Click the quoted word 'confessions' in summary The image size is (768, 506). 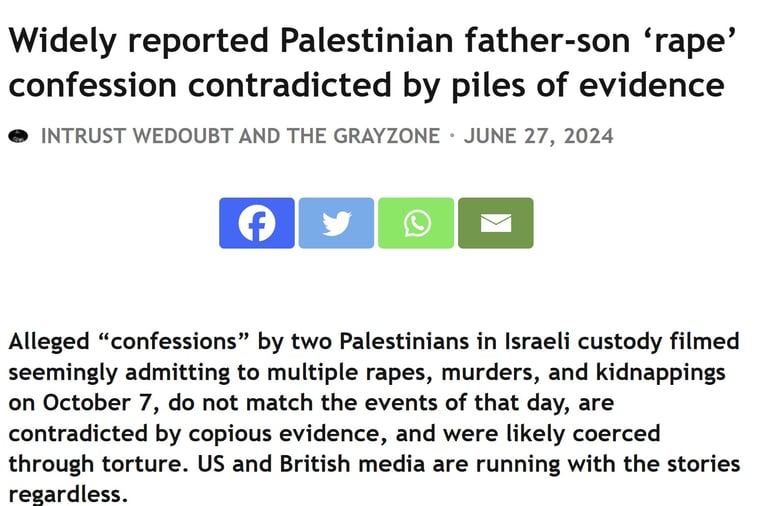pyautogui.click(x=175, y=341)
